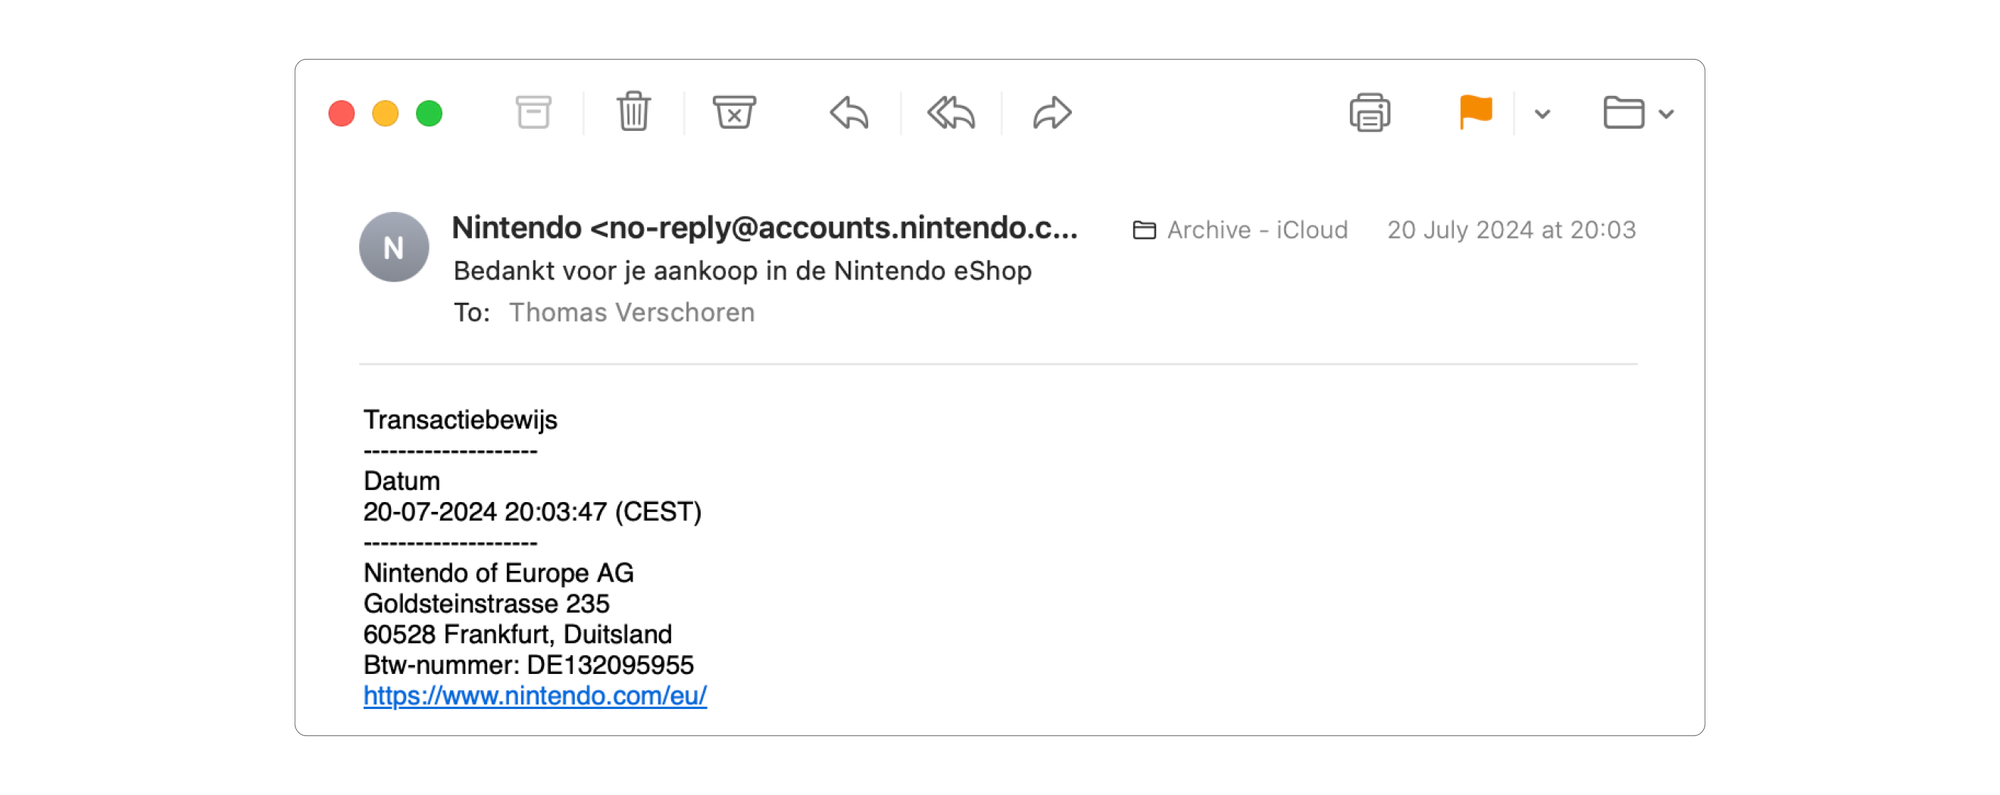Click the date 20 July 2024 at 20:03

1510,230
